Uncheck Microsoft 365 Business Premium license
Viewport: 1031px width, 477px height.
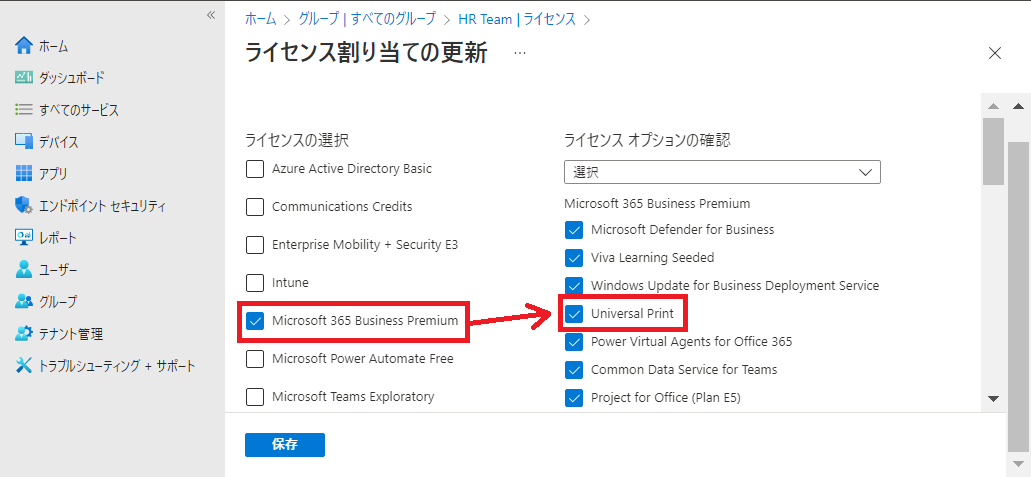[x=254, y=321]
